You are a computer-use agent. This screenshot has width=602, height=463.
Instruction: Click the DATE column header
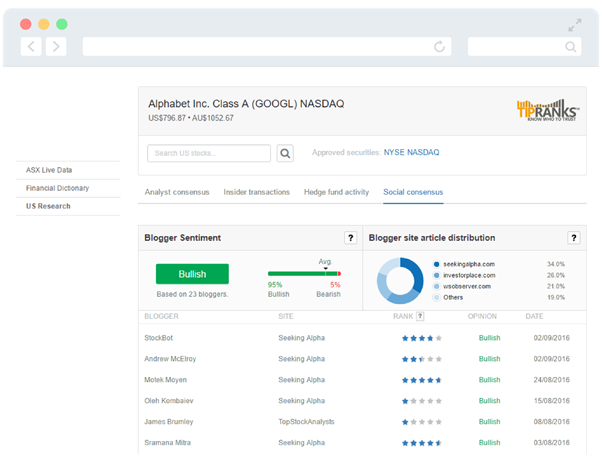coord(534,316)
